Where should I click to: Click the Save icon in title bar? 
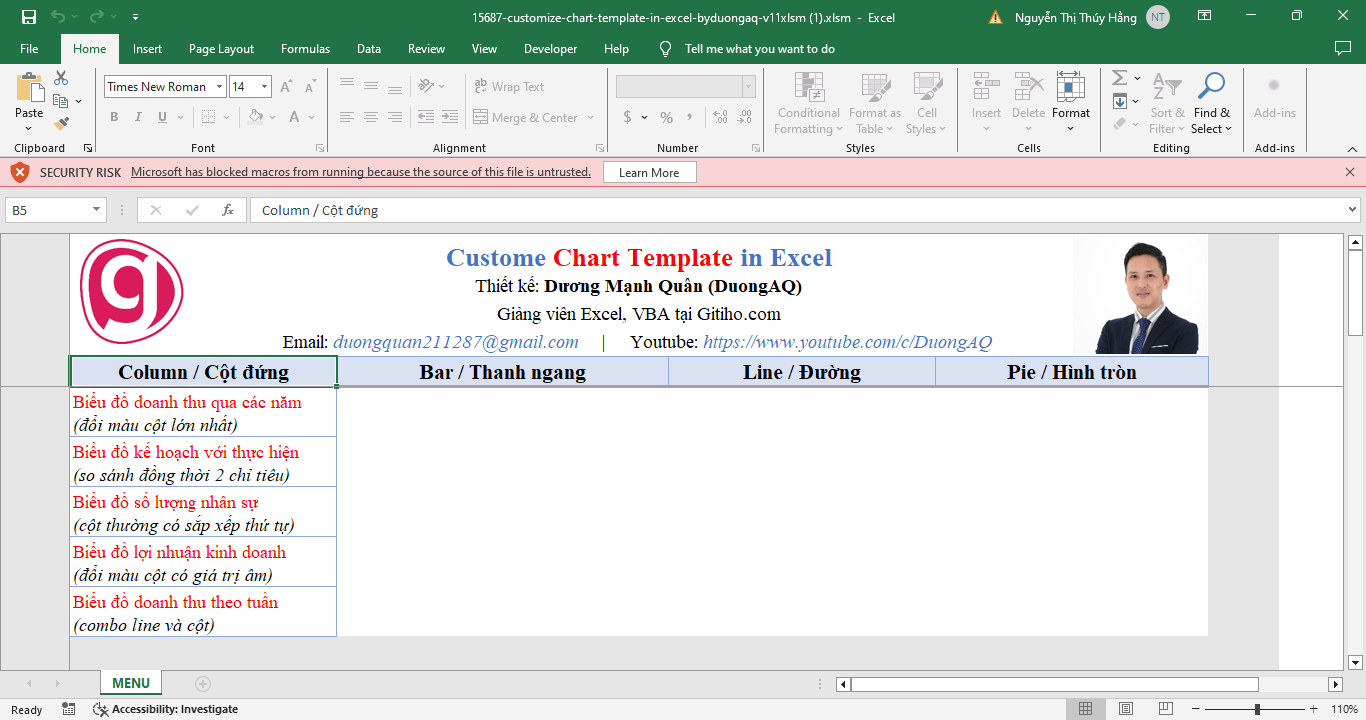[x=29, y=17]
